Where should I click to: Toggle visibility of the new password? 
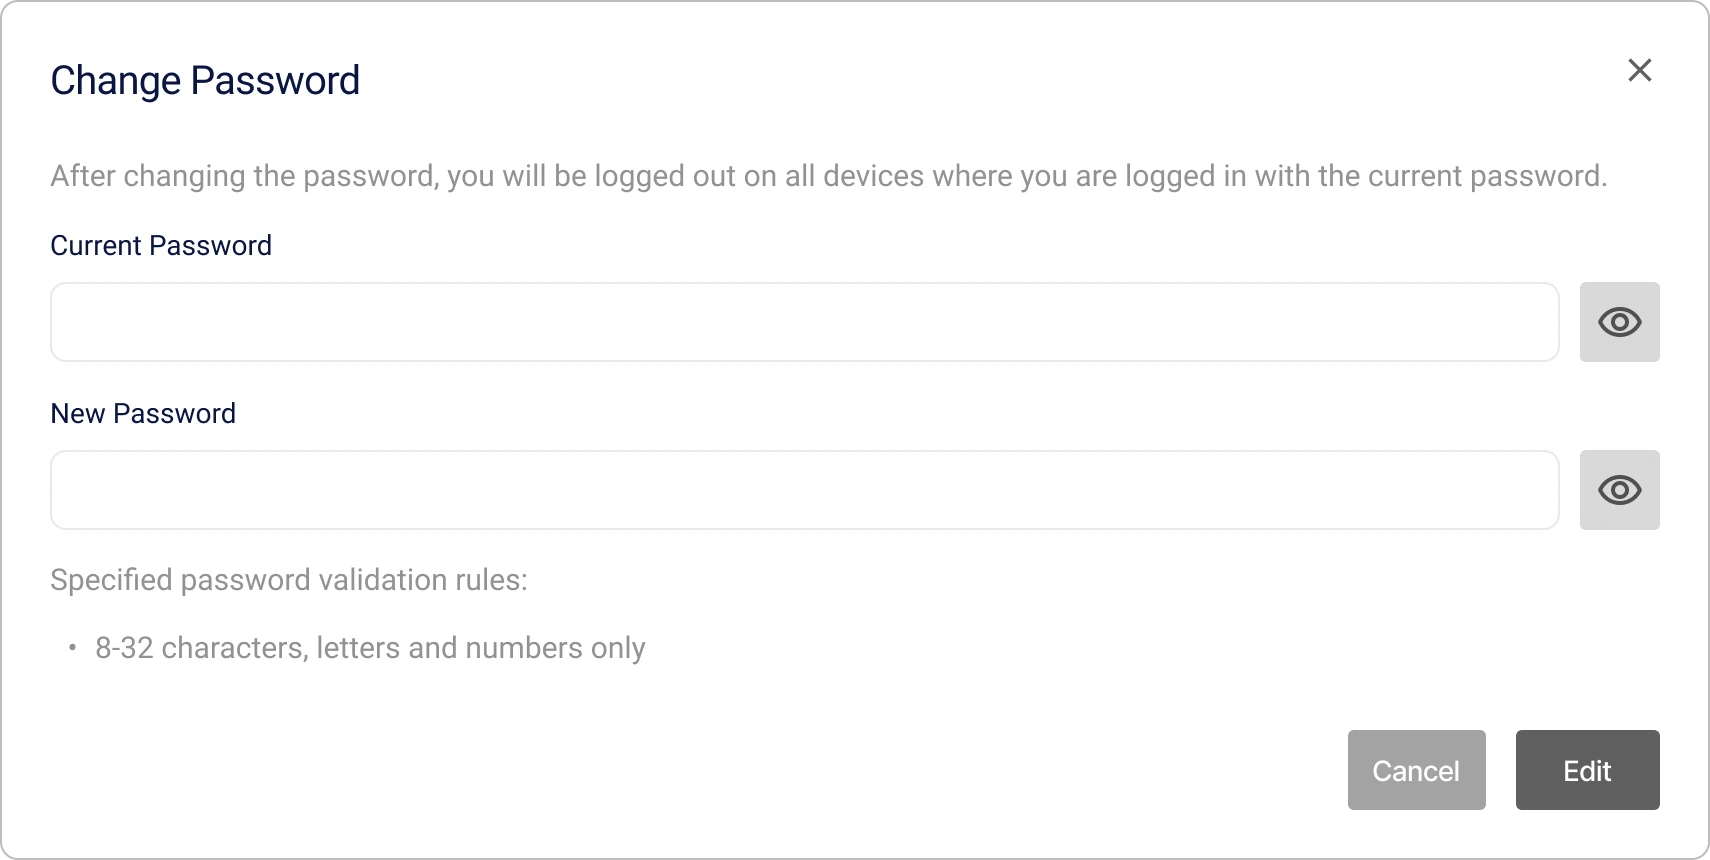(x=1619, y=490)
